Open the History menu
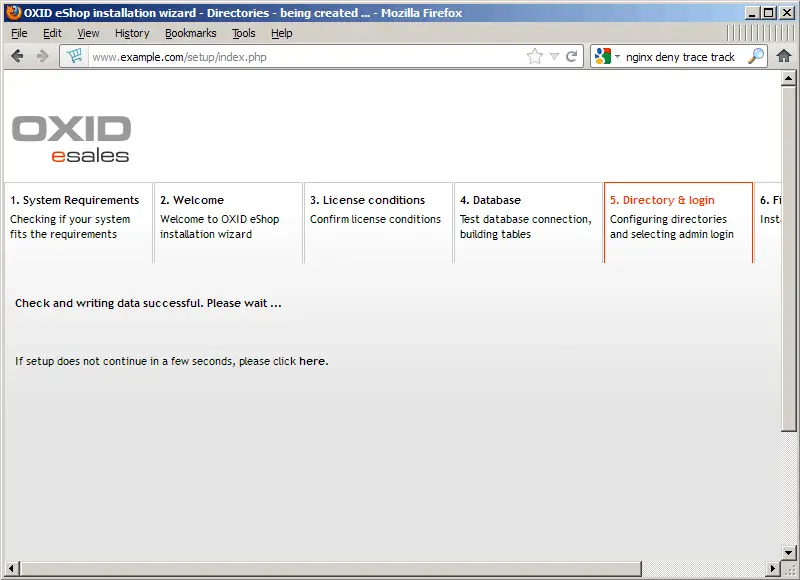 click(x=132, y=33)
